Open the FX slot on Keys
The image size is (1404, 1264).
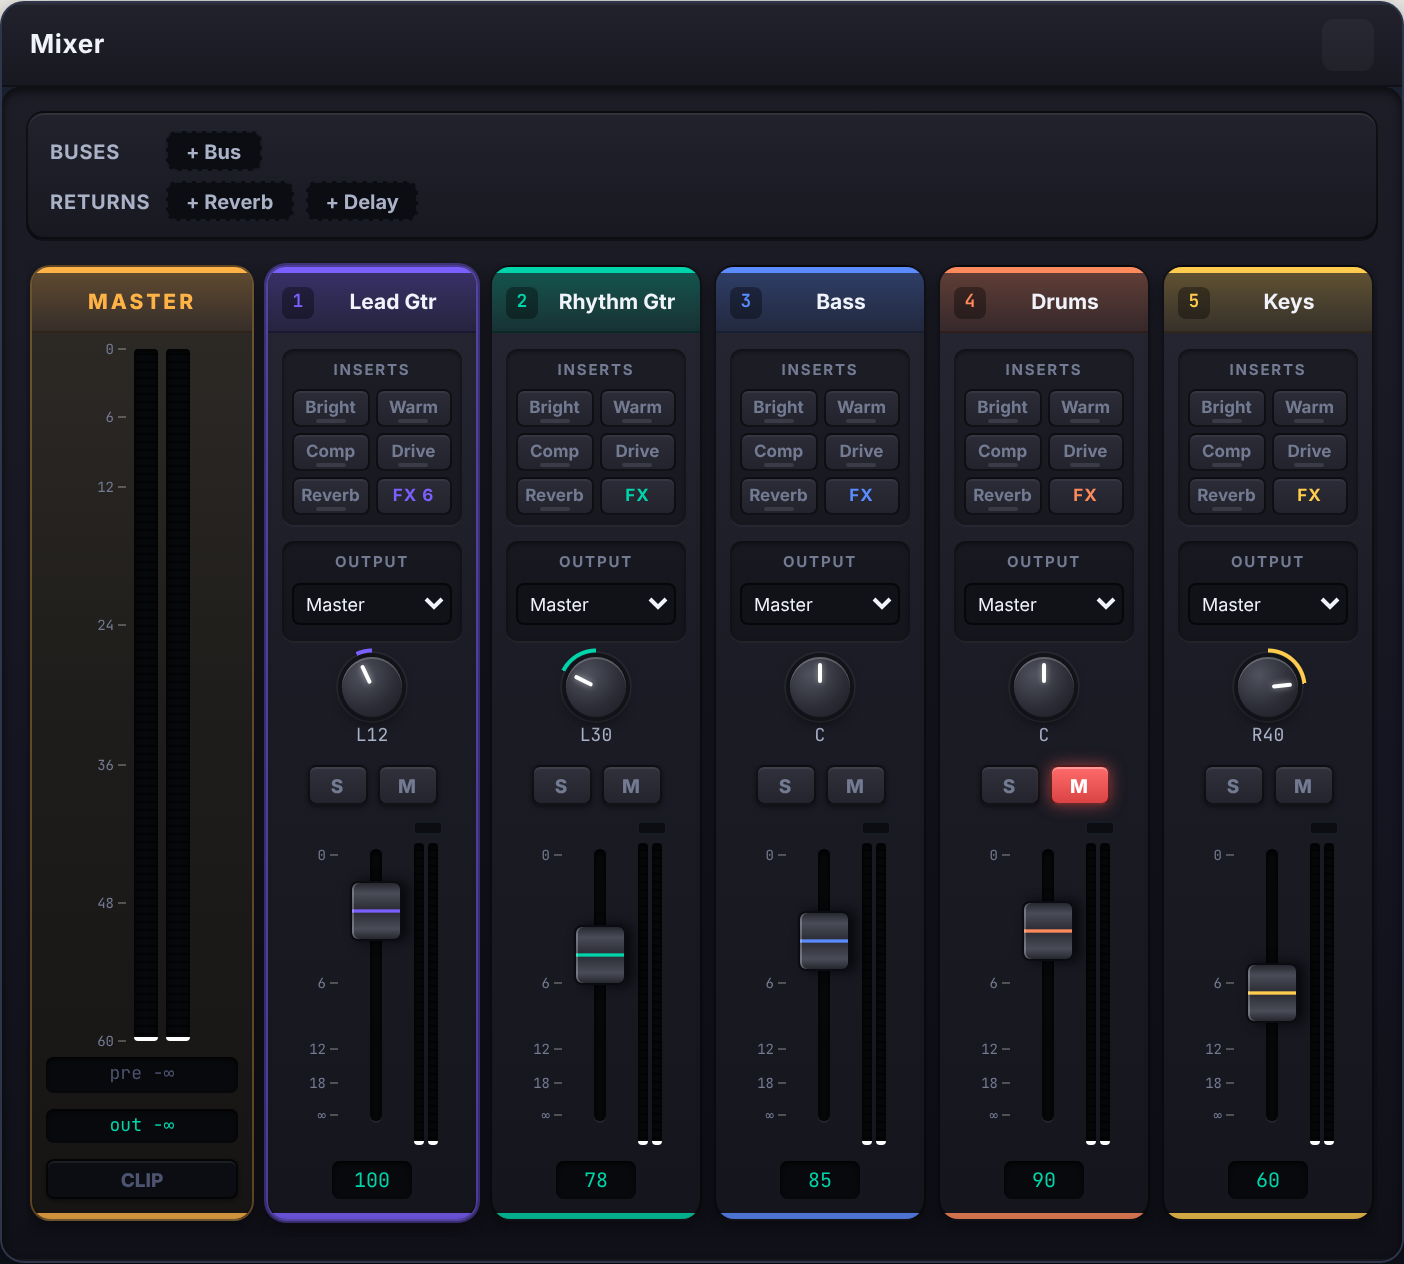coord(1310,496)
